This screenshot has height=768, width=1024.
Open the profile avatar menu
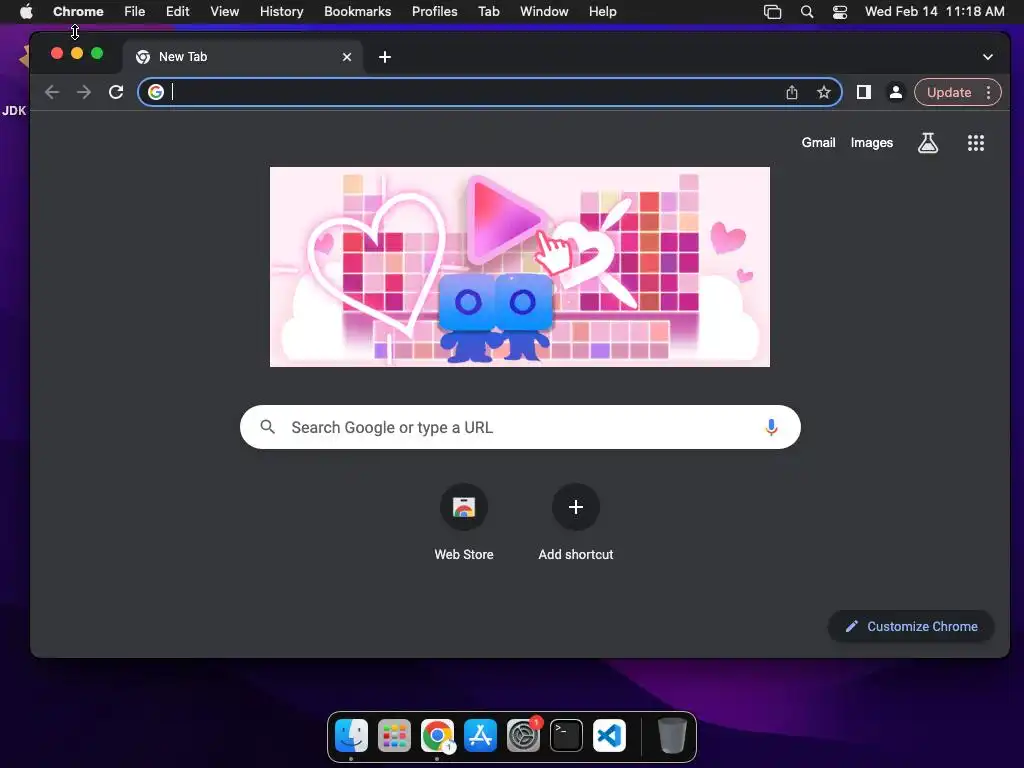tap(895, 92)
